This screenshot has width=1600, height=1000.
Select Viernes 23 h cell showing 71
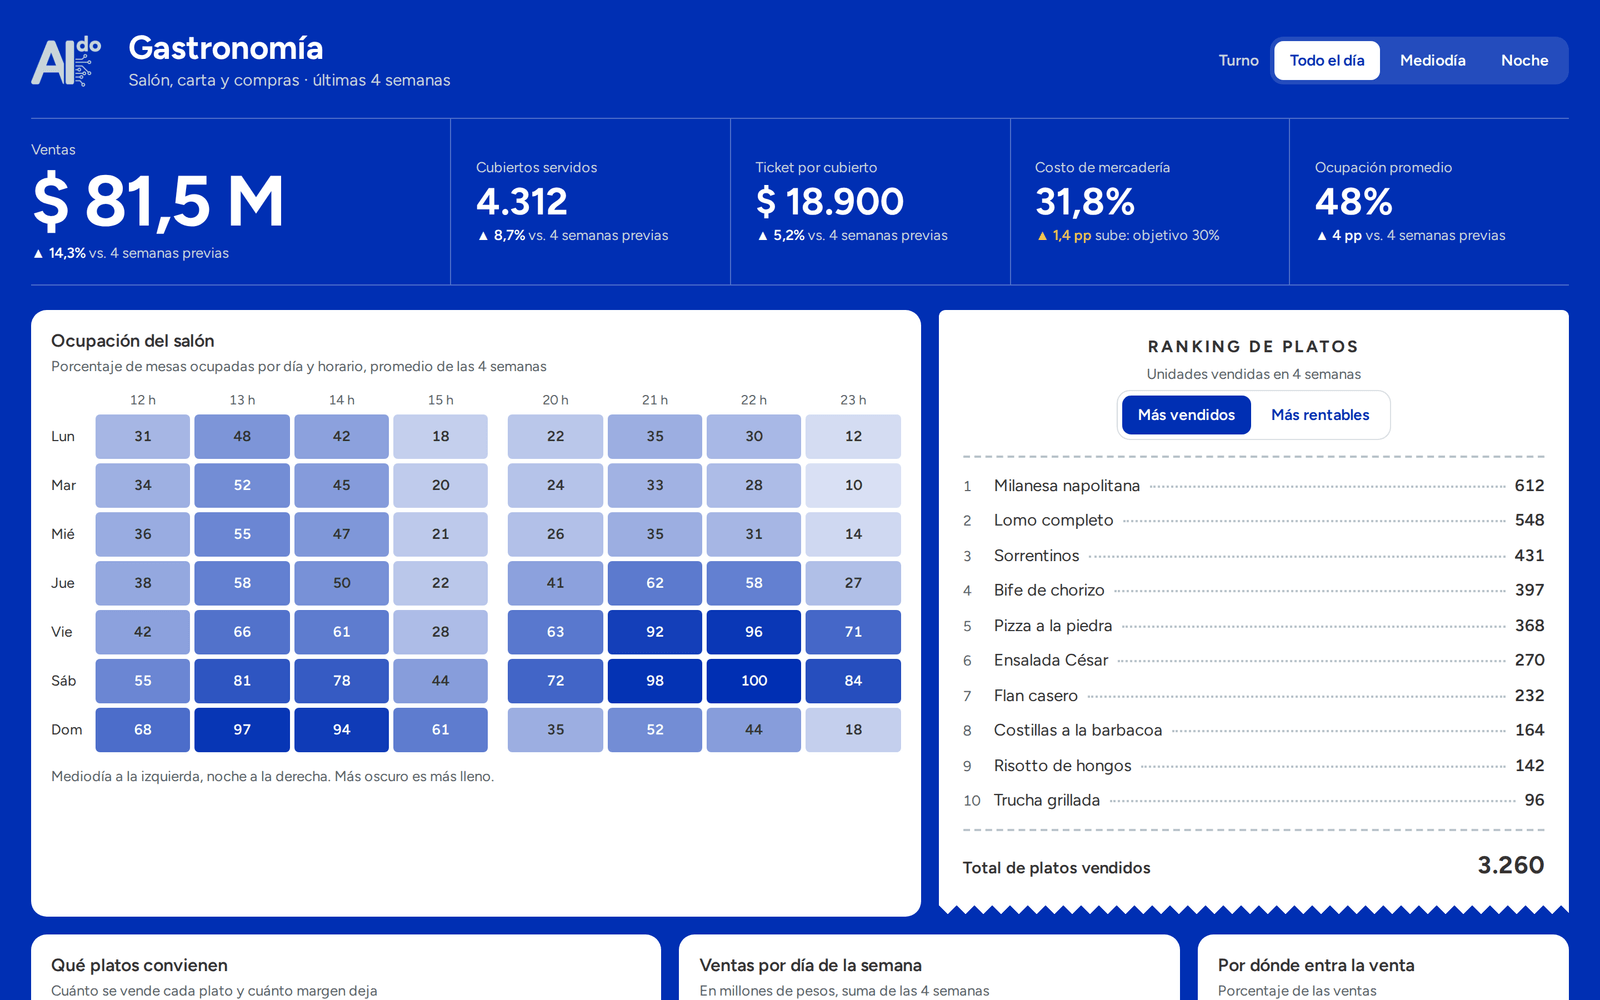pyautogui.click(x=853, y=632)
